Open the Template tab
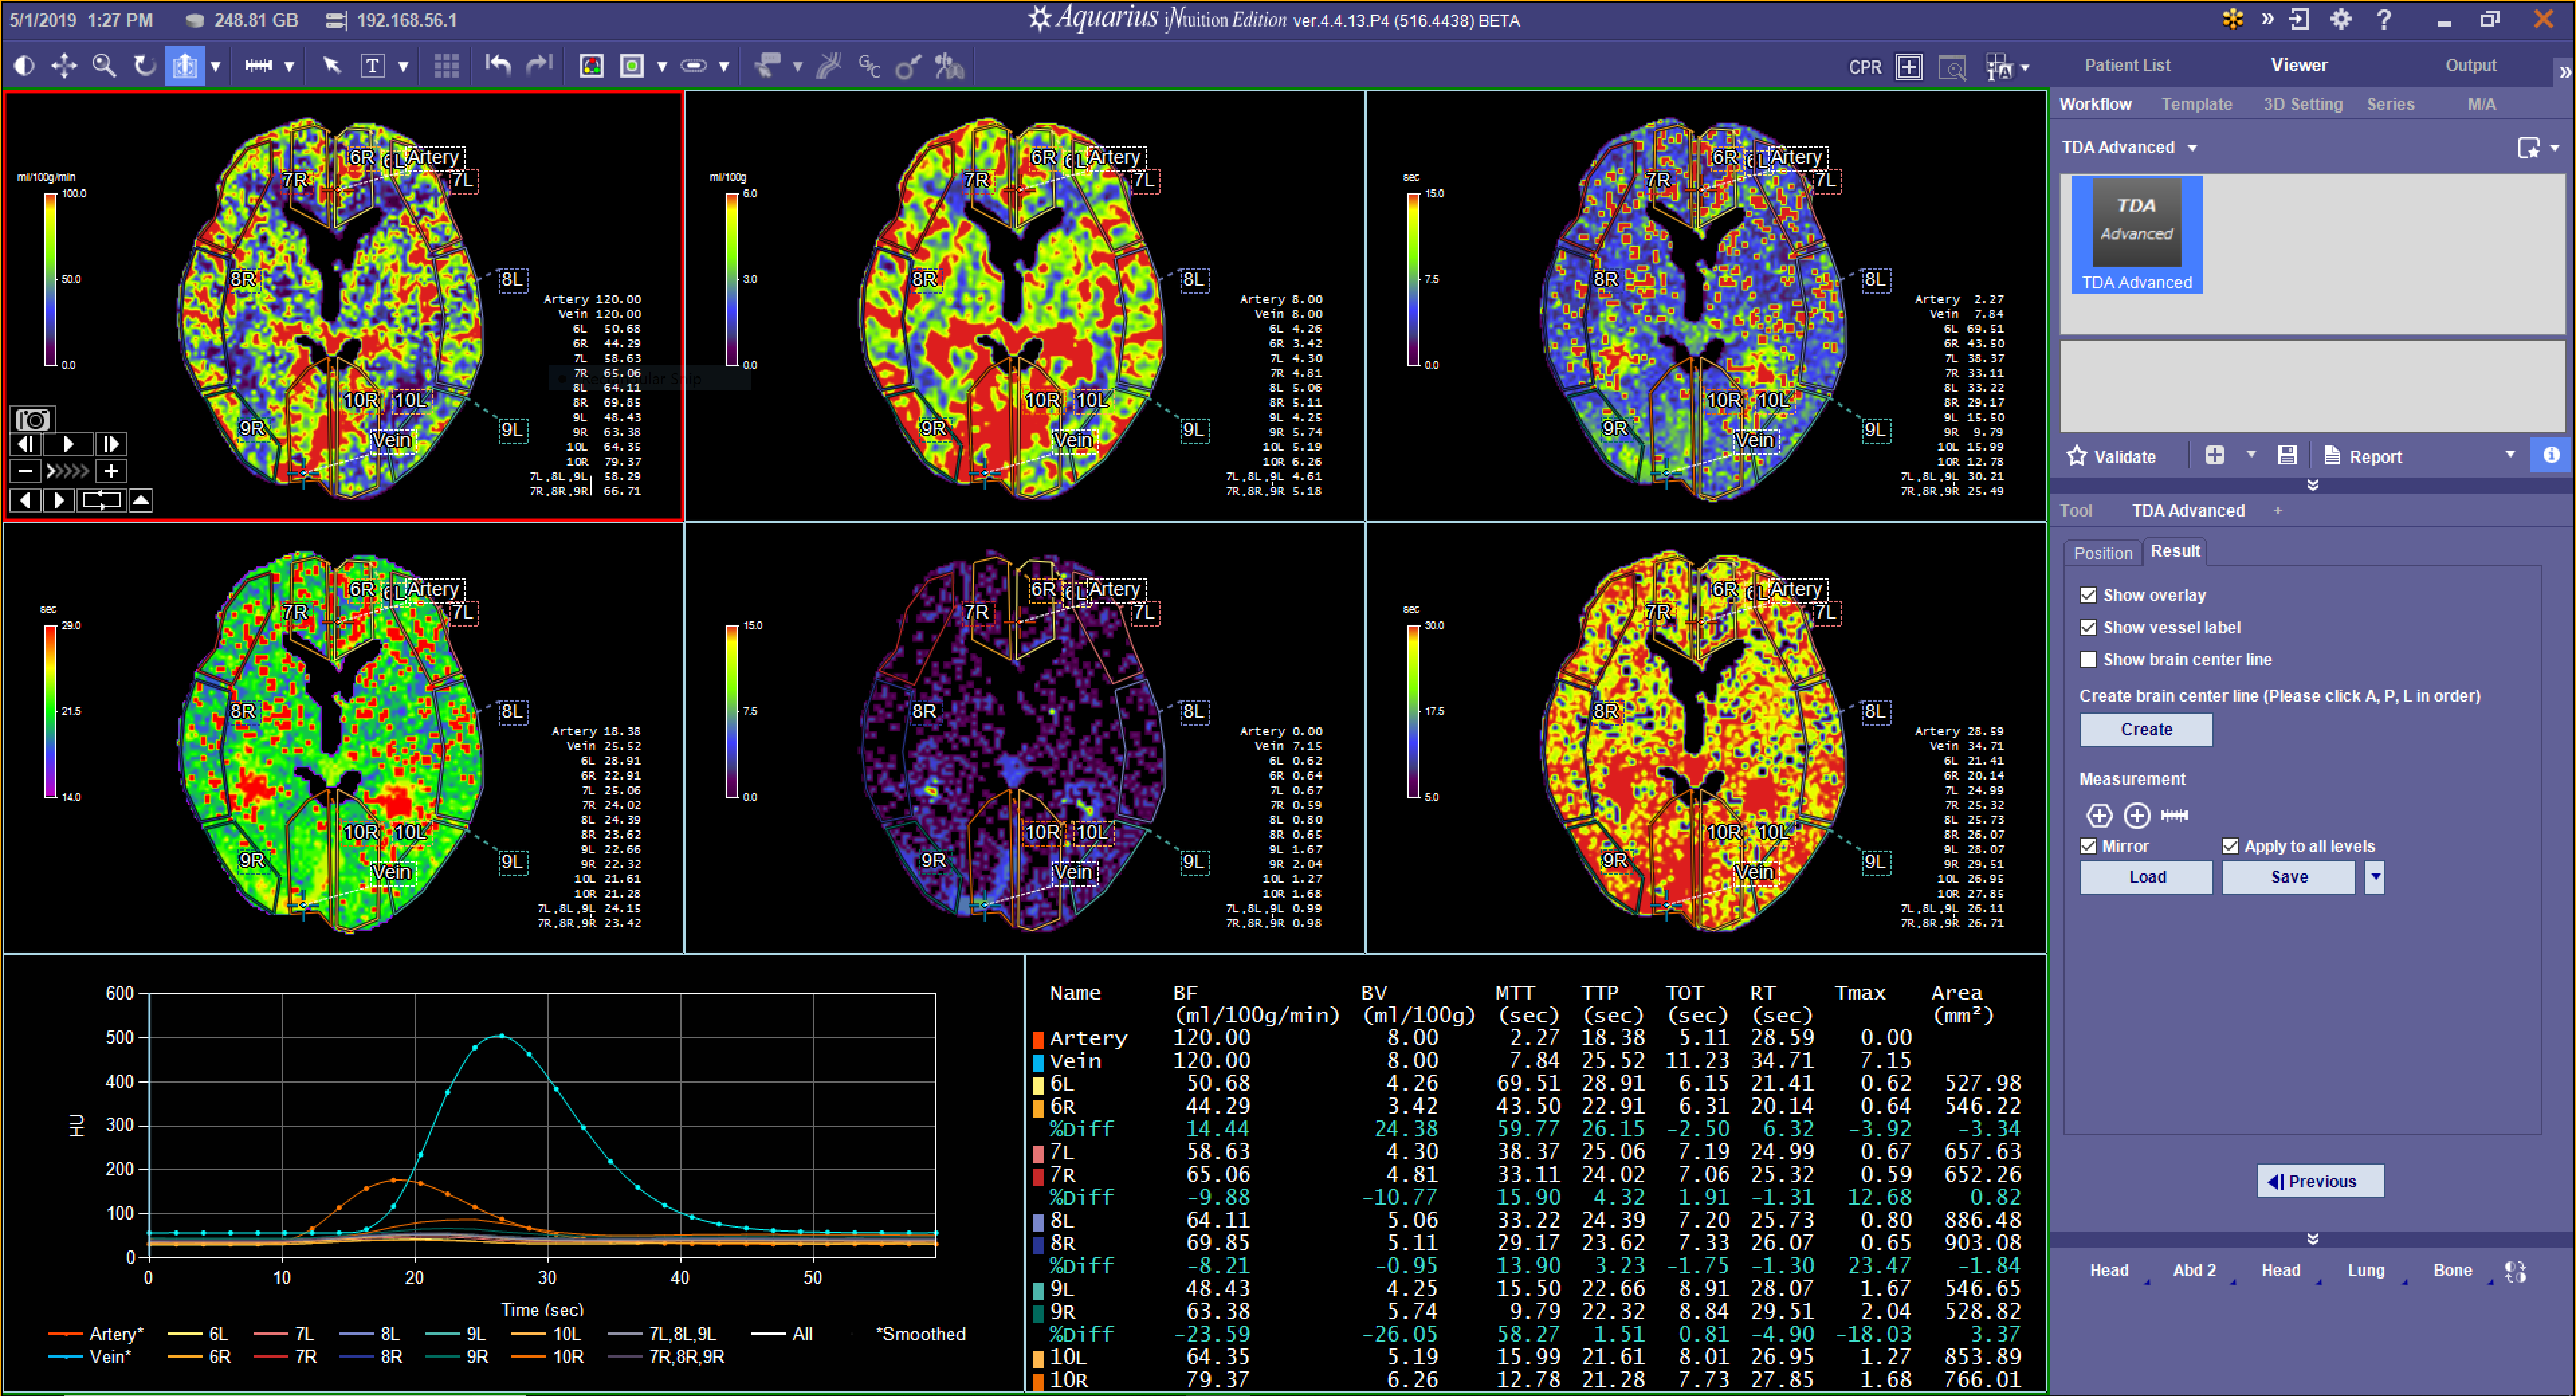The height and width of the screenshot is (1396, 2576). coord(2196,104)
